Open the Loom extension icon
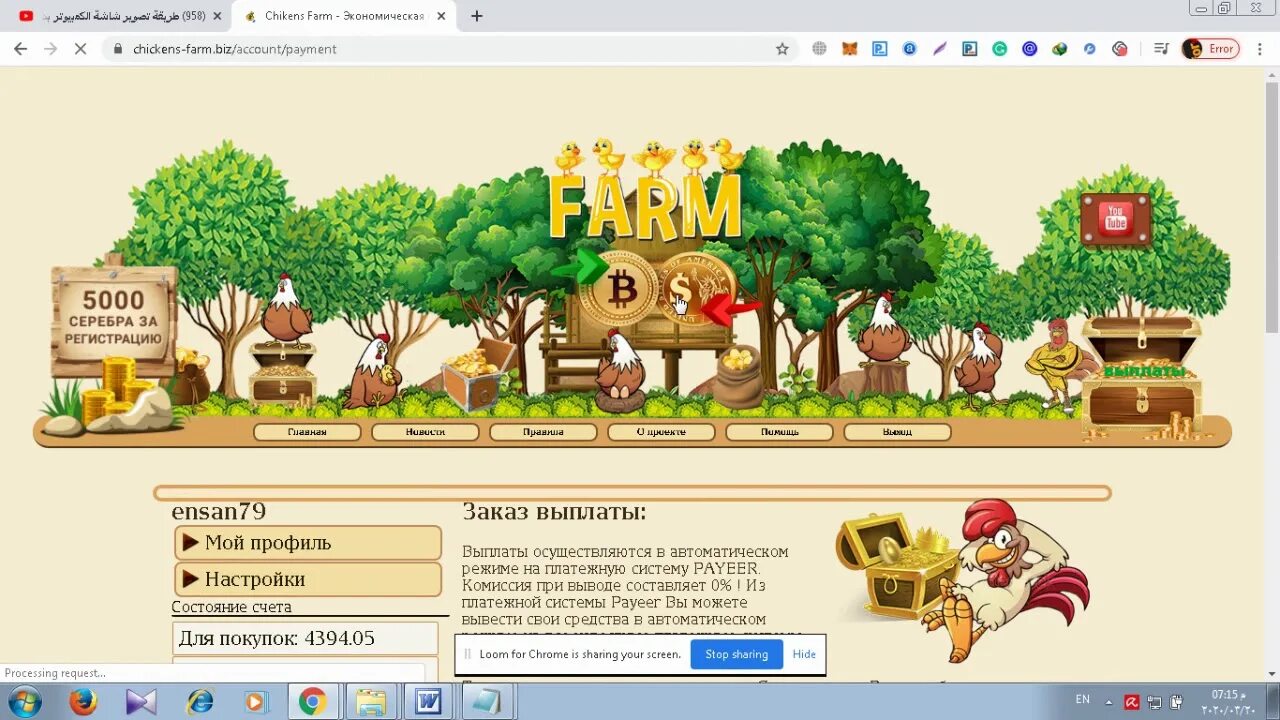This screenshot has height=720, width=1280. (1119, 48)
